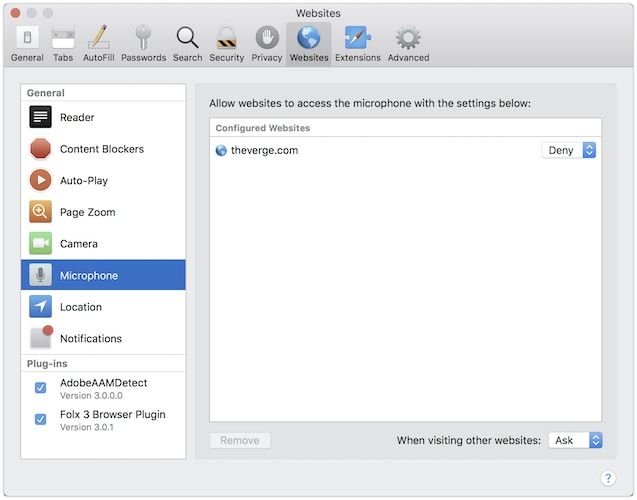The height and width of the screenshot is (500, 637).
Task: Open the Security padlock pane
Action: click(x=226, y=43)
